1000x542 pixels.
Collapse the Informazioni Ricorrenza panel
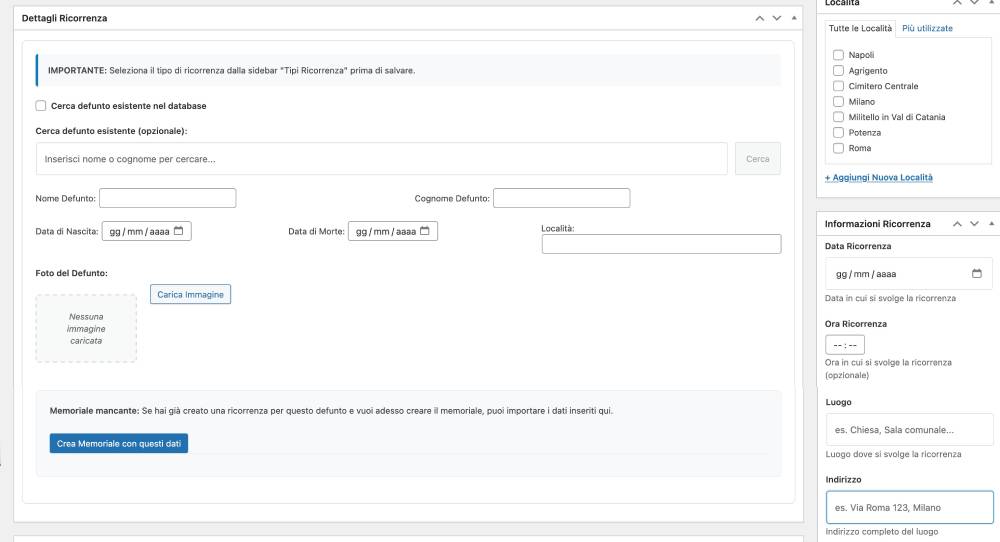click(991, 224)
